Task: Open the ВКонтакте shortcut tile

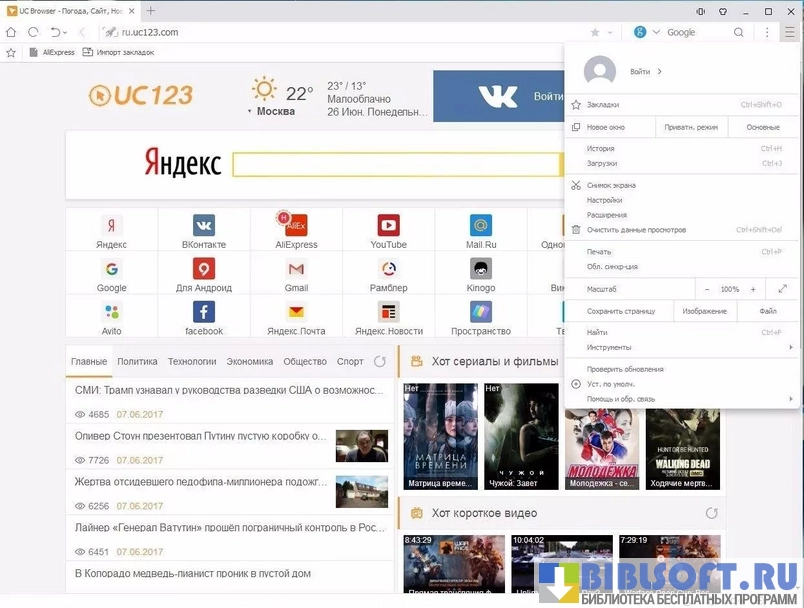Action: point(204,232)
